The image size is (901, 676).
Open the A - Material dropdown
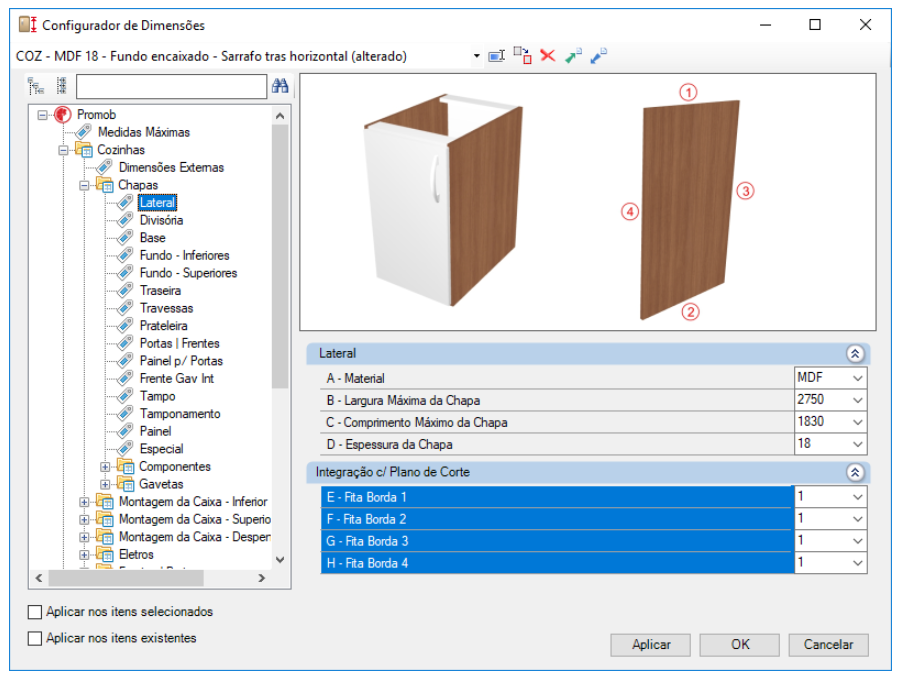point(857,378)
